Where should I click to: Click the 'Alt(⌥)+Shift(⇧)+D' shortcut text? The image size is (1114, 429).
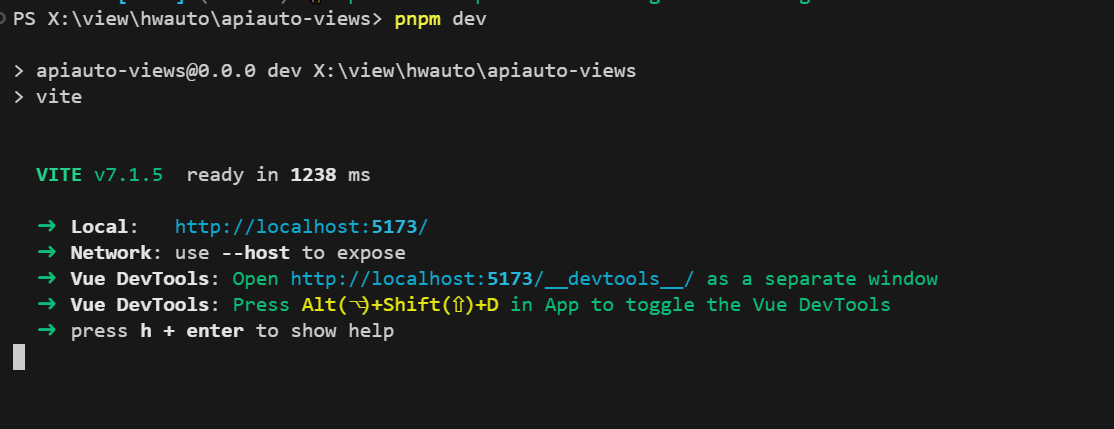click(401, 305)
